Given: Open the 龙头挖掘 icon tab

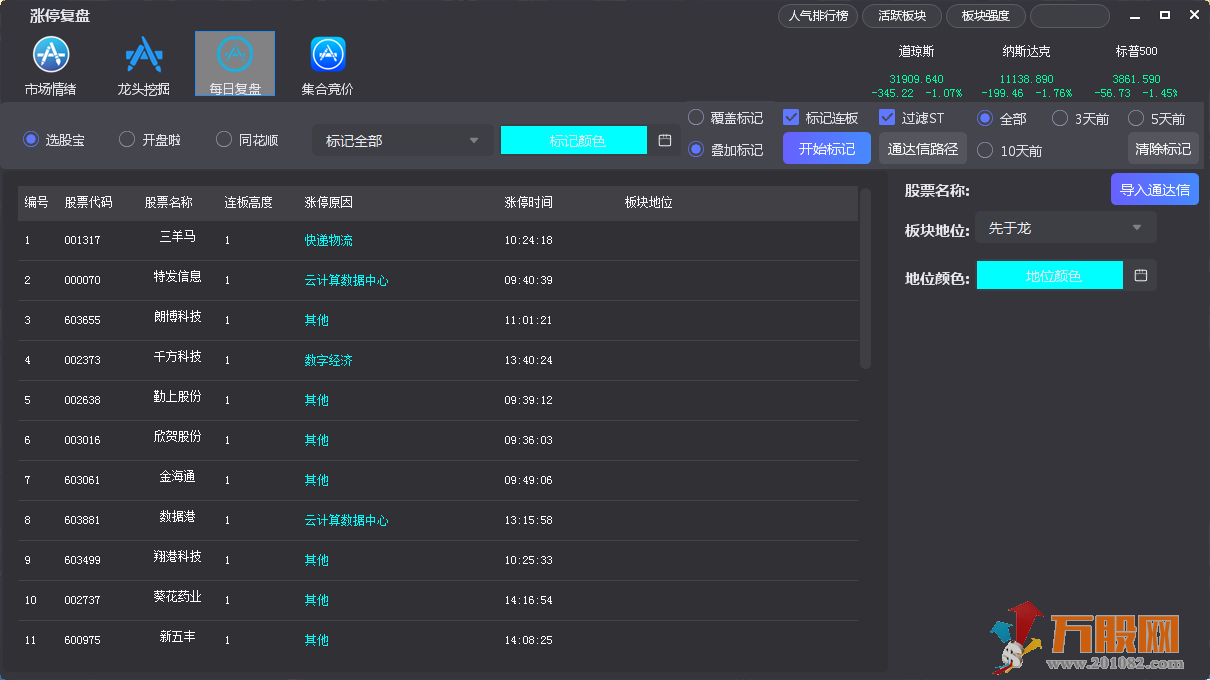Looking at the screenshot, I should point(143,65).
